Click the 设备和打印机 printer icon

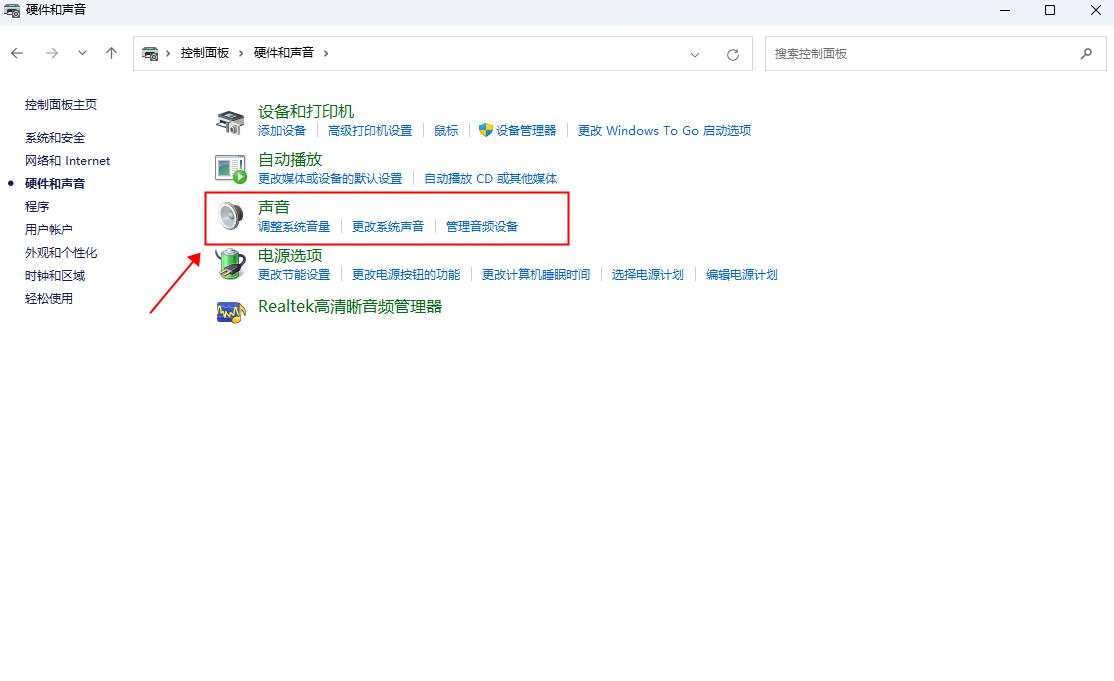pyautogui.click(x=229, y=119)
